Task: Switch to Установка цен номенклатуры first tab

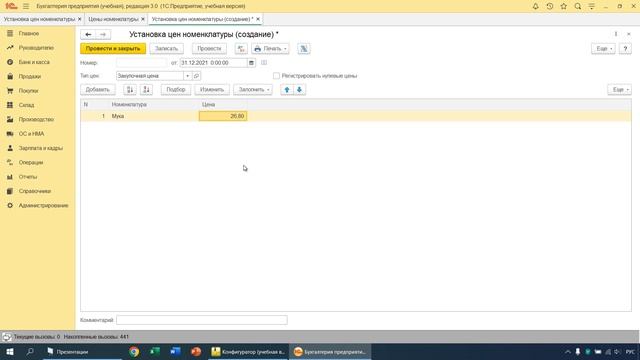Action: pos(39,19)
